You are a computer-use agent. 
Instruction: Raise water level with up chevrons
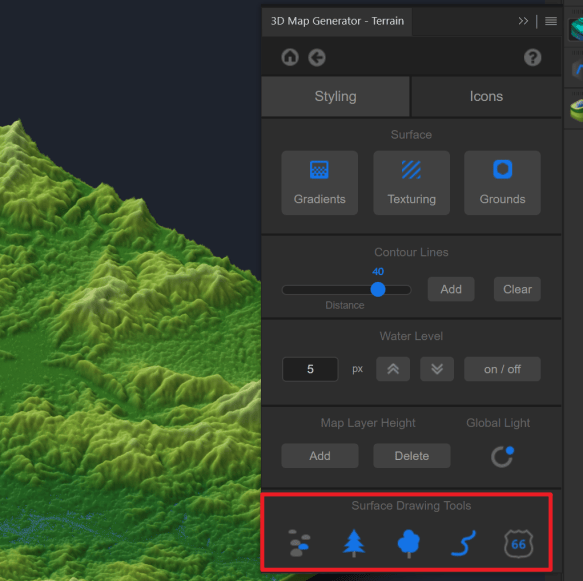[x=393, y=369]
